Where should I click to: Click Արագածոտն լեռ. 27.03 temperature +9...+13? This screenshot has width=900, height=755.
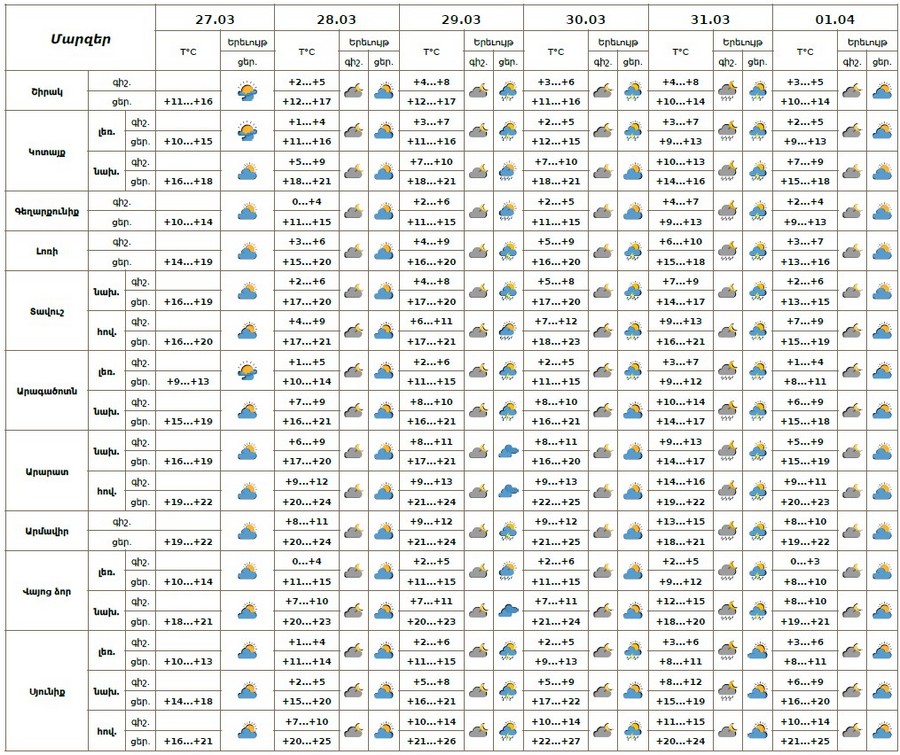pyautogui.click(x=188, y=381)
